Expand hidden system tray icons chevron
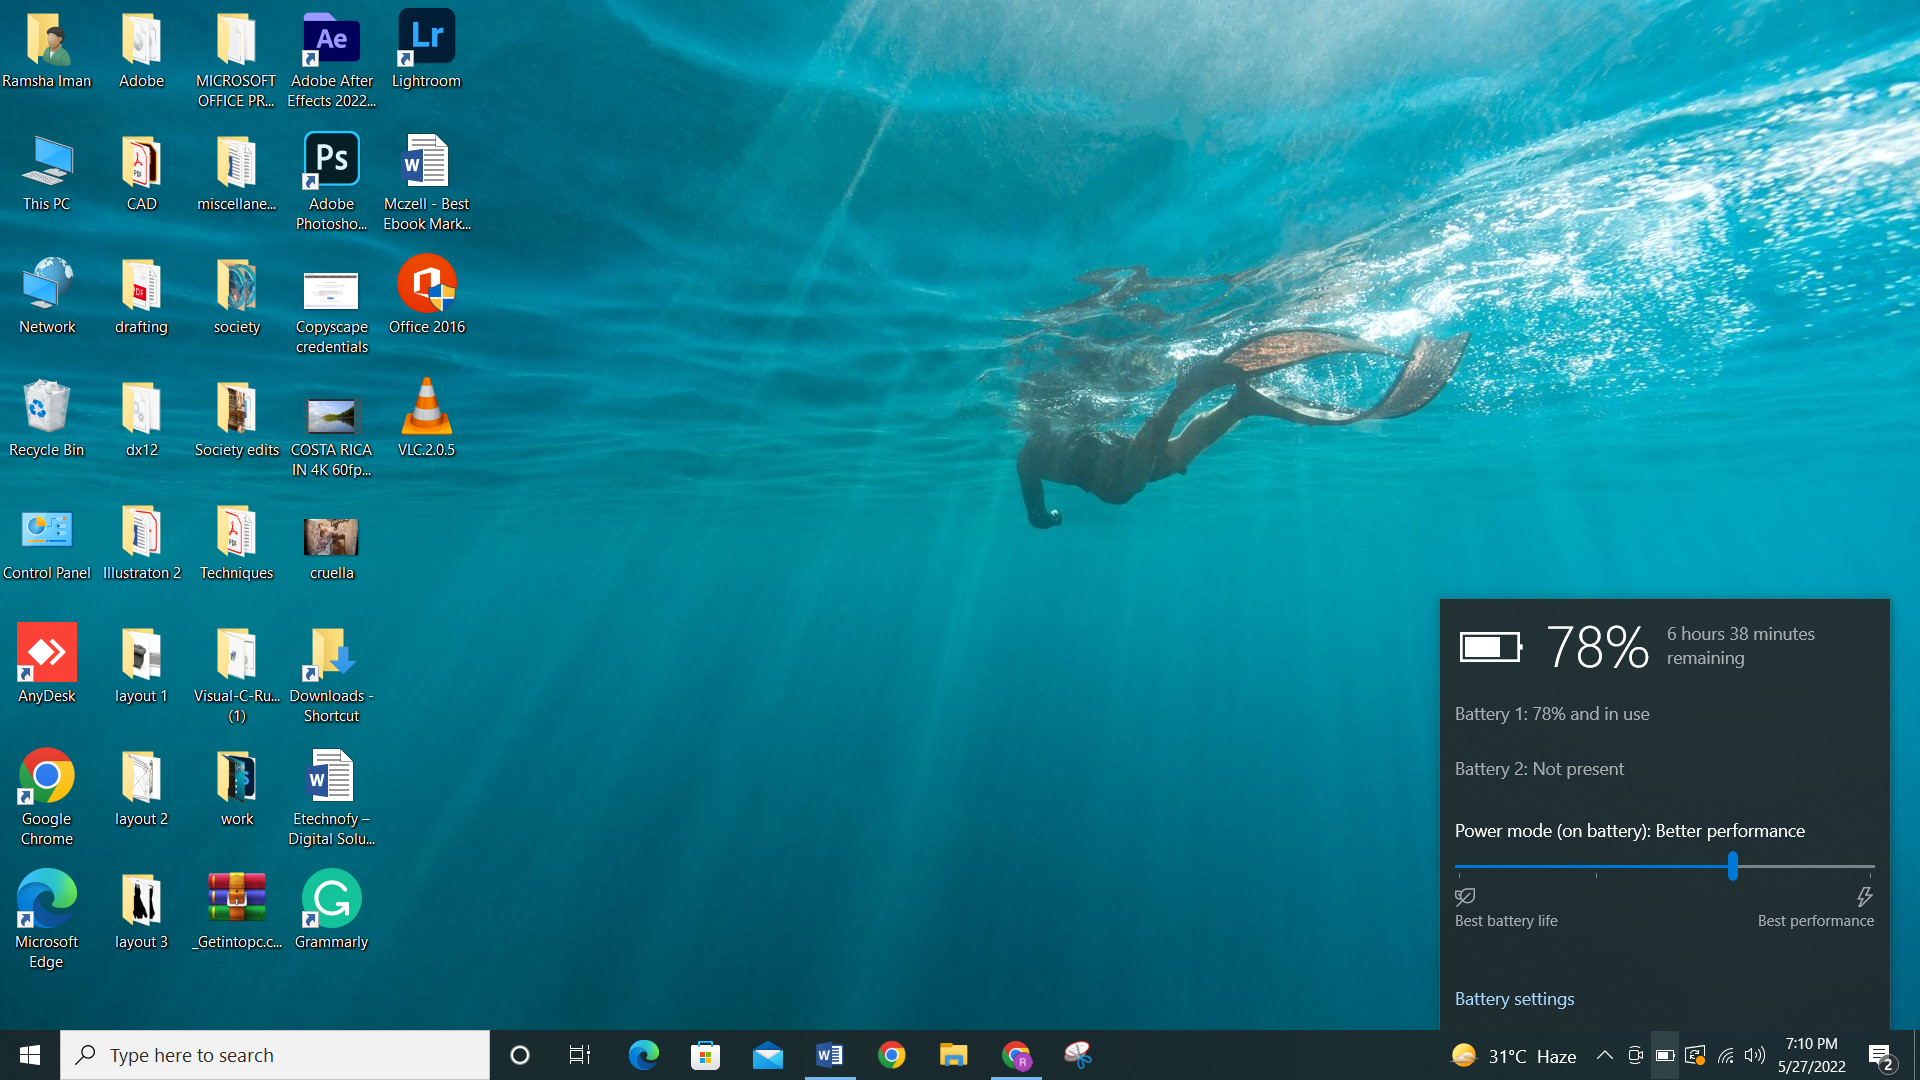1920x1080 pixels. click(x=1604, y=1055)
